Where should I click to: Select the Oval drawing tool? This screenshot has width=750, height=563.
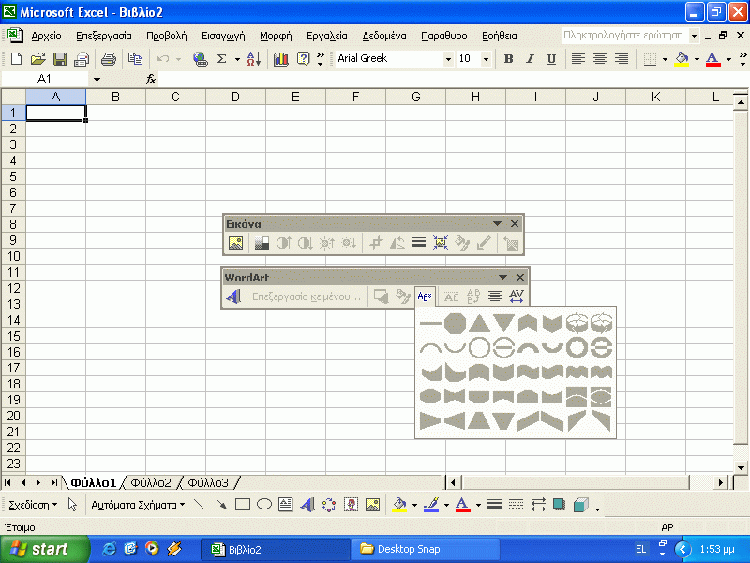[x=264, y=504]
